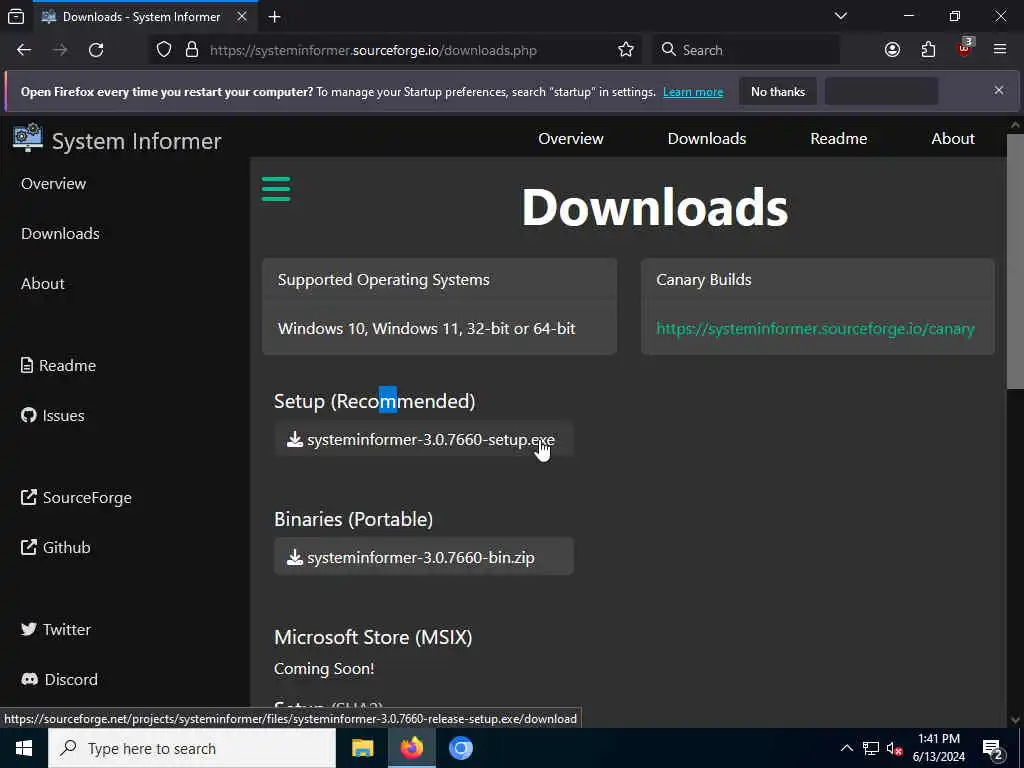
Task: Close the Downloads - System Informer tab
Action: coord(242,16)
